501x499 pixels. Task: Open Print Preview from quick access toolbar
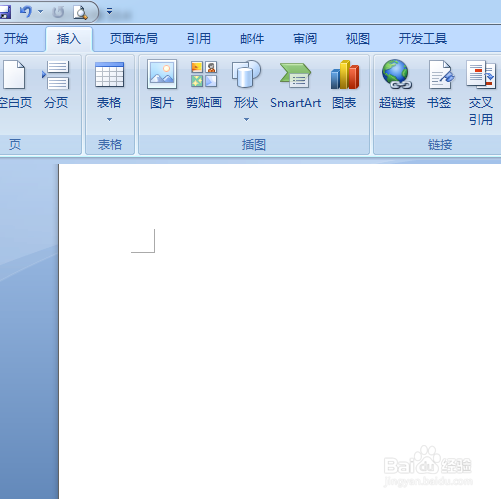click(80, 12)
